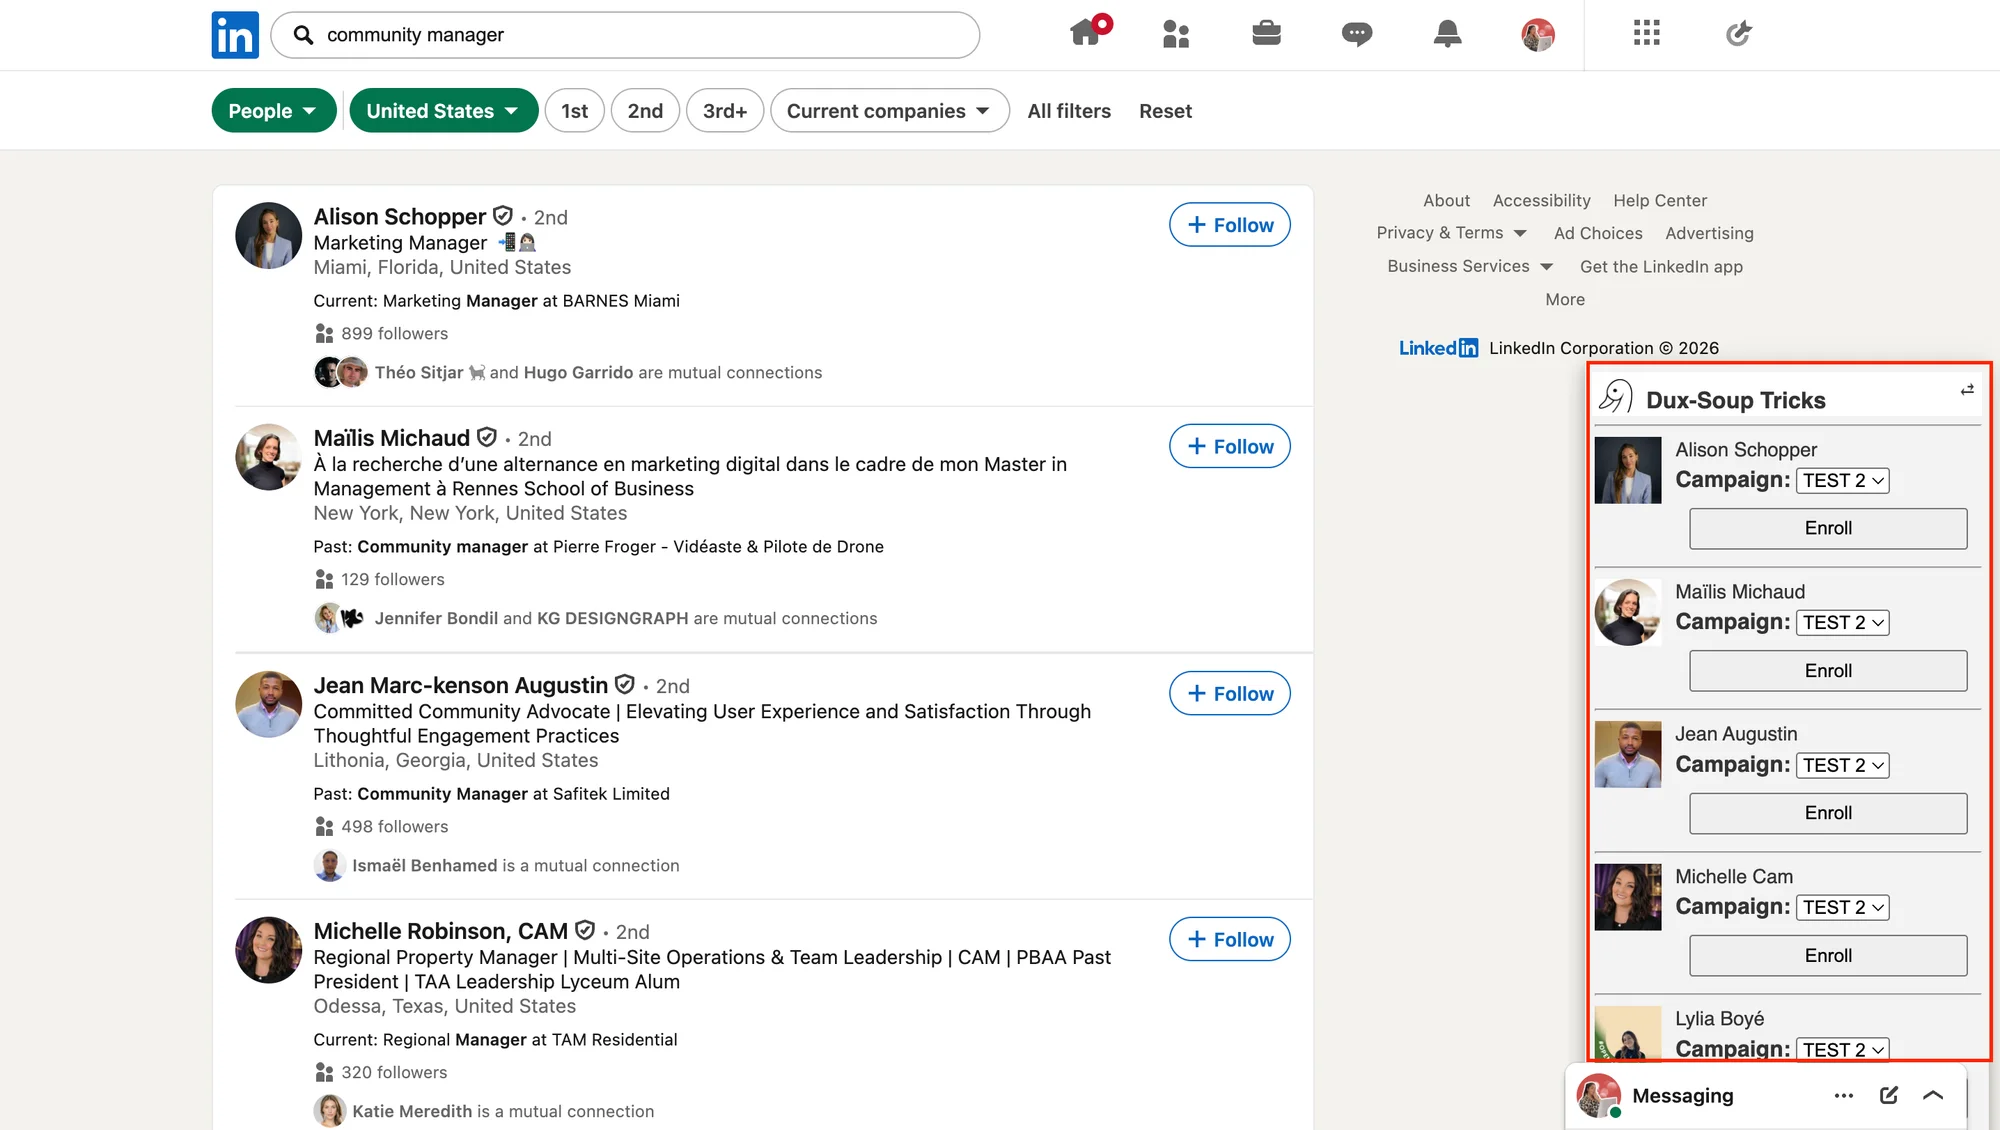Open Alison Schopper's profile photo in results
The image size is (2000, 1130).
point(268,236)
